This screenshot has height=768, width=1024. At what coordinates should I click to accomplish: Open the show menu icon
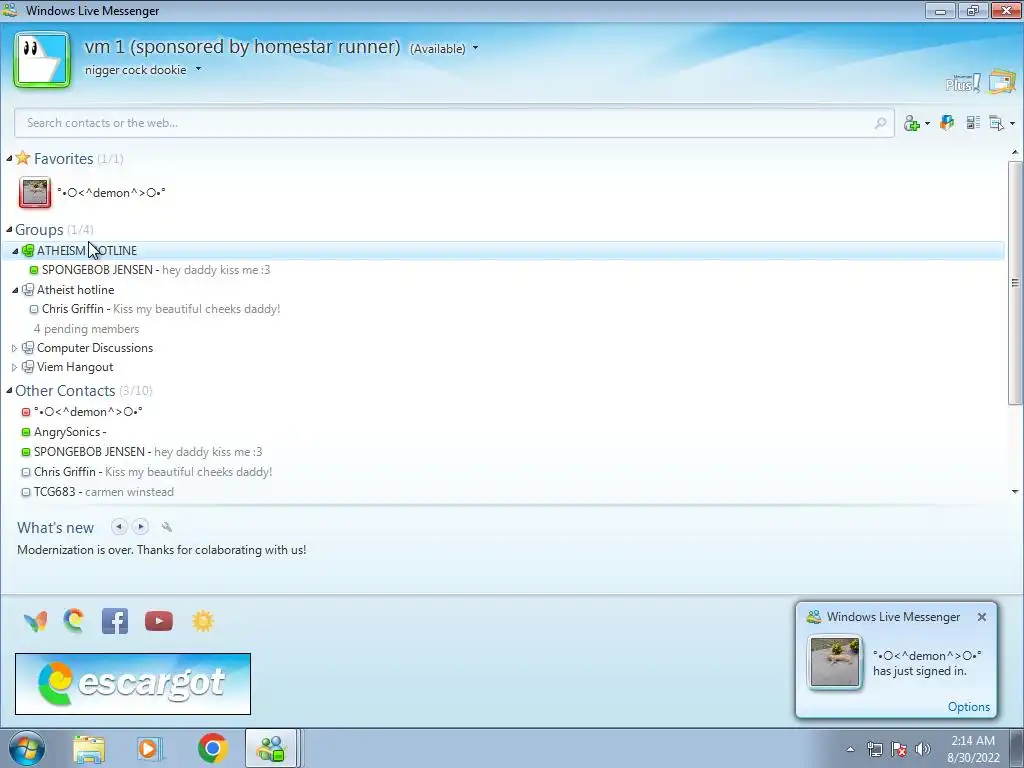[997, 123]
